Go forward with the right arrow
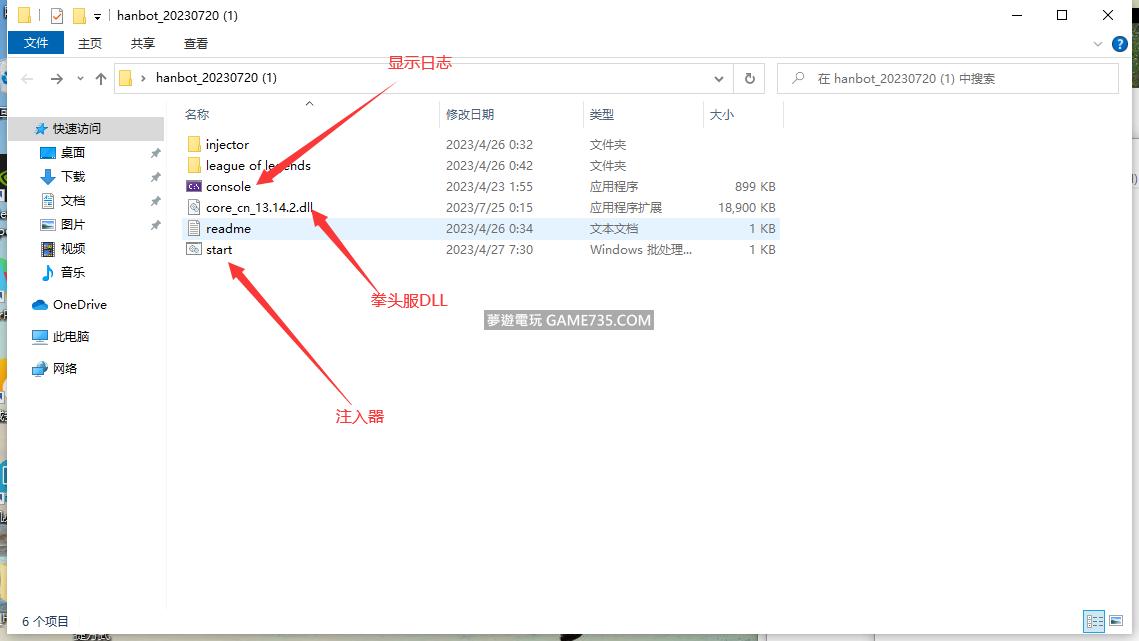 coord(56,78)
